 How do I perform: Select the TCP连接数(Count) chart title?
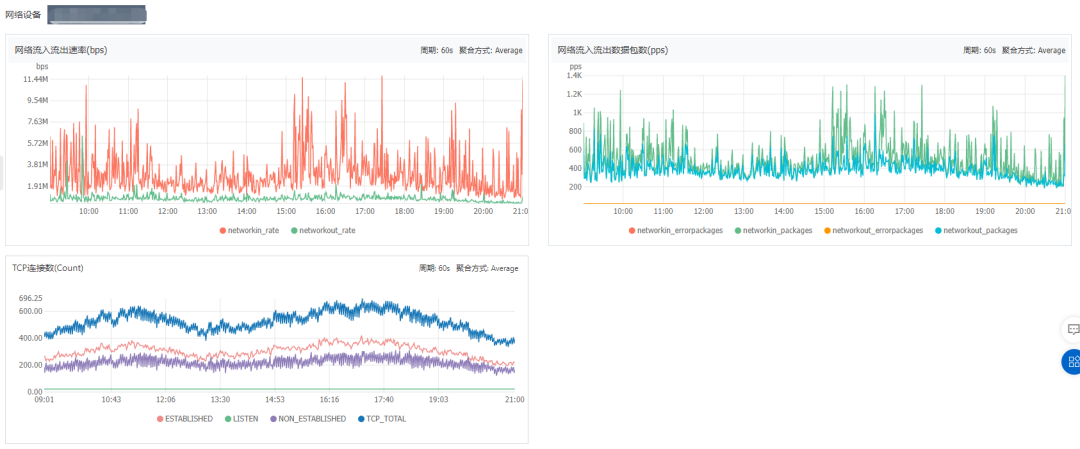tap(48, 268)
